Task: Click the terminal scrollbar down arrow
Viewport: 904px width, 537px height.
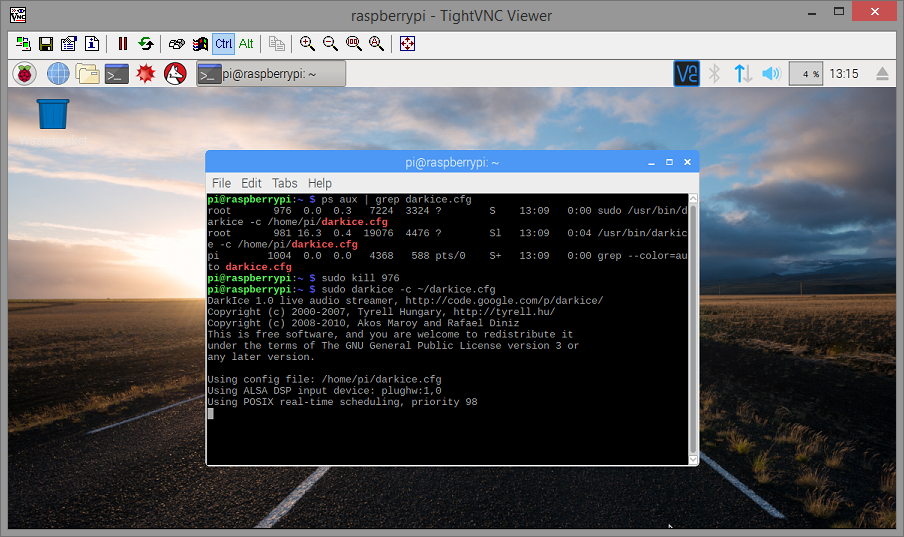Action: click(693, 460)
